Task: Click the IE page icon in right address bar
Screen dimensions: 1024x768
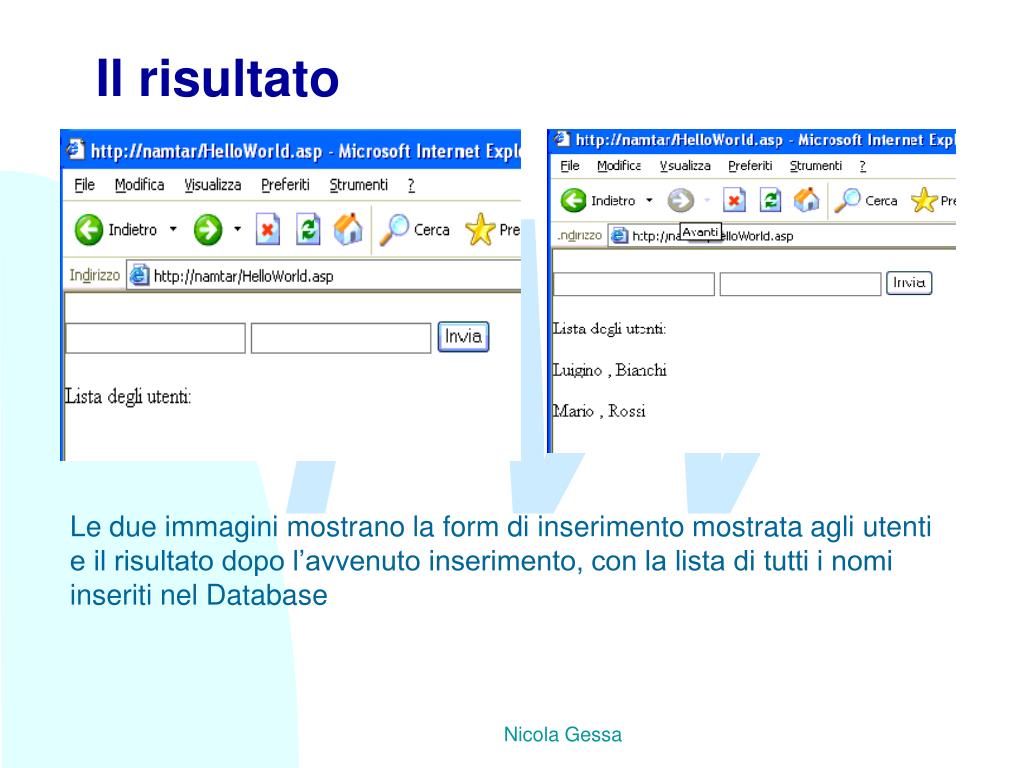Action: [619, 236]
